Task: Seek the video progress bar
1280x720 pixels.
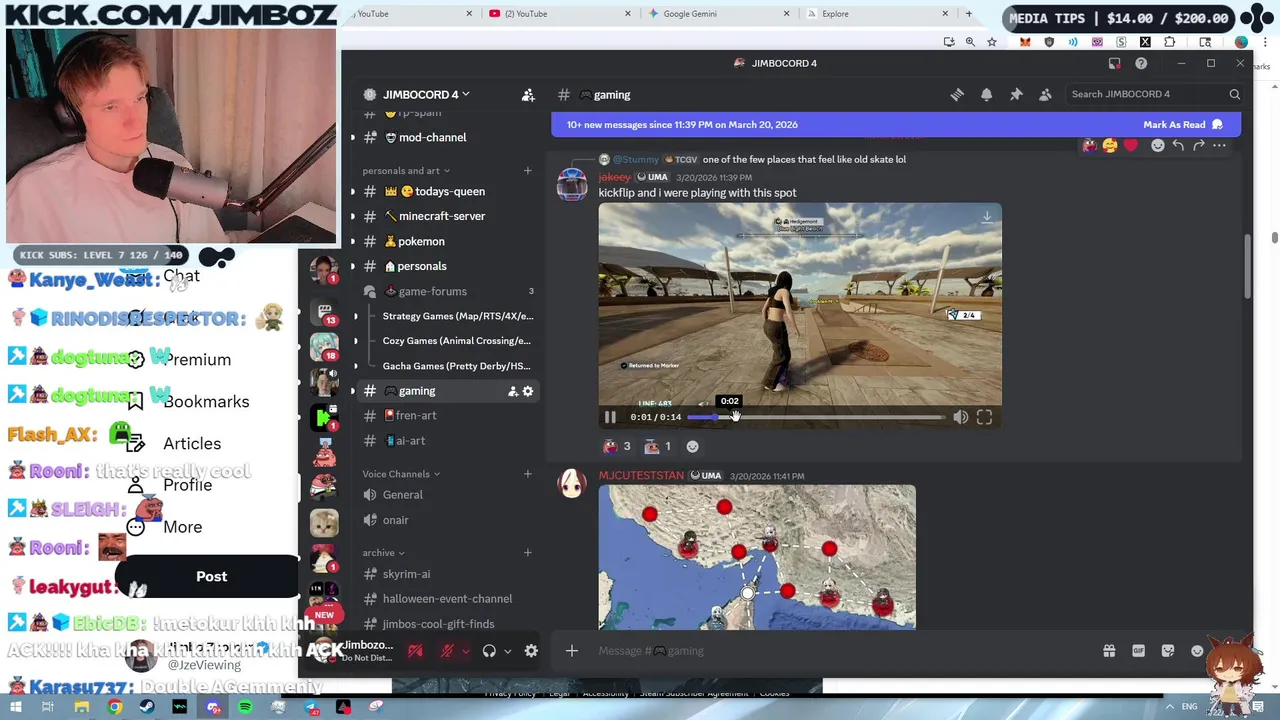Action: [x=815, y=417]
